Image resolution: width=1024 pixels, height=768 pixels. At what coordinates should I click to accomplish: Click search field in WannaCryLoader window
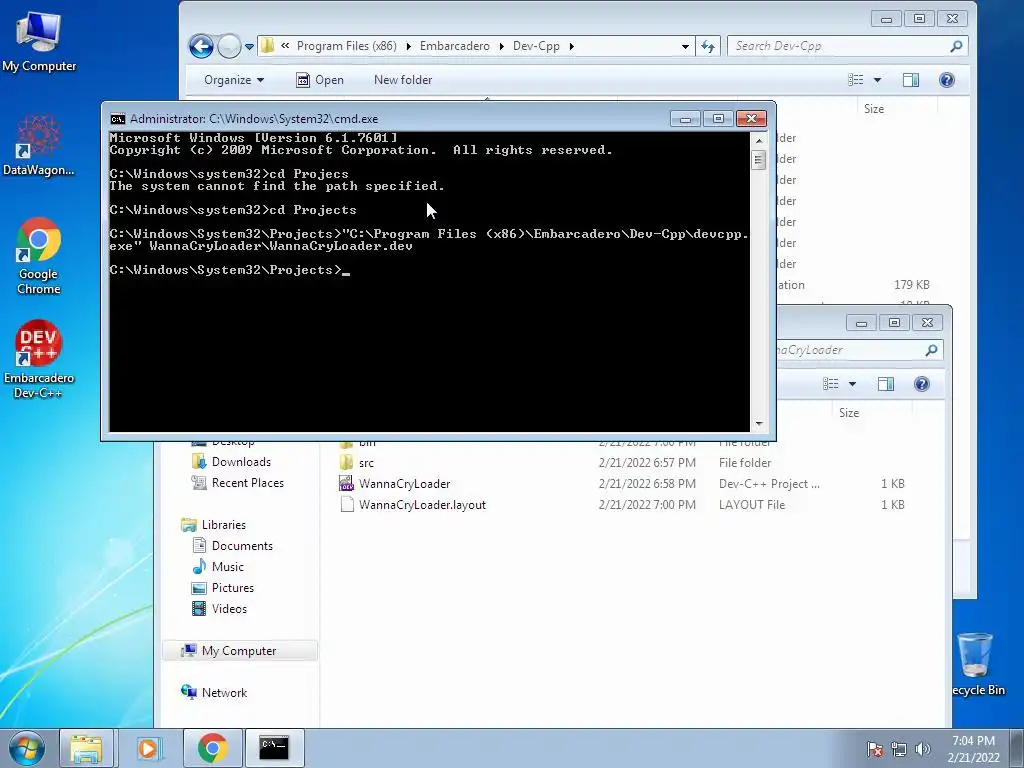click(849, 350)
